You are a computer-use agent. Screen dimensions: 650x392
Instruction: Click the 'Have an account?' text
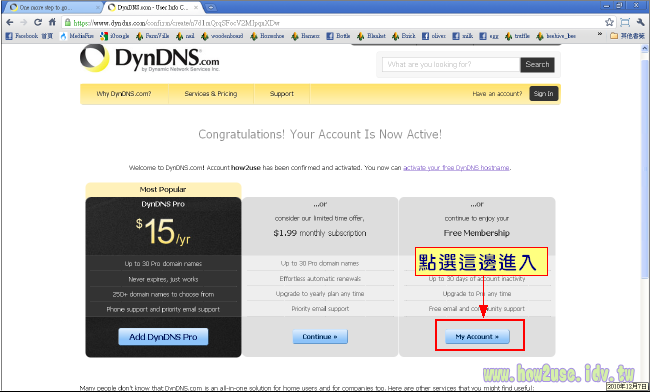[x=497, y=94]
